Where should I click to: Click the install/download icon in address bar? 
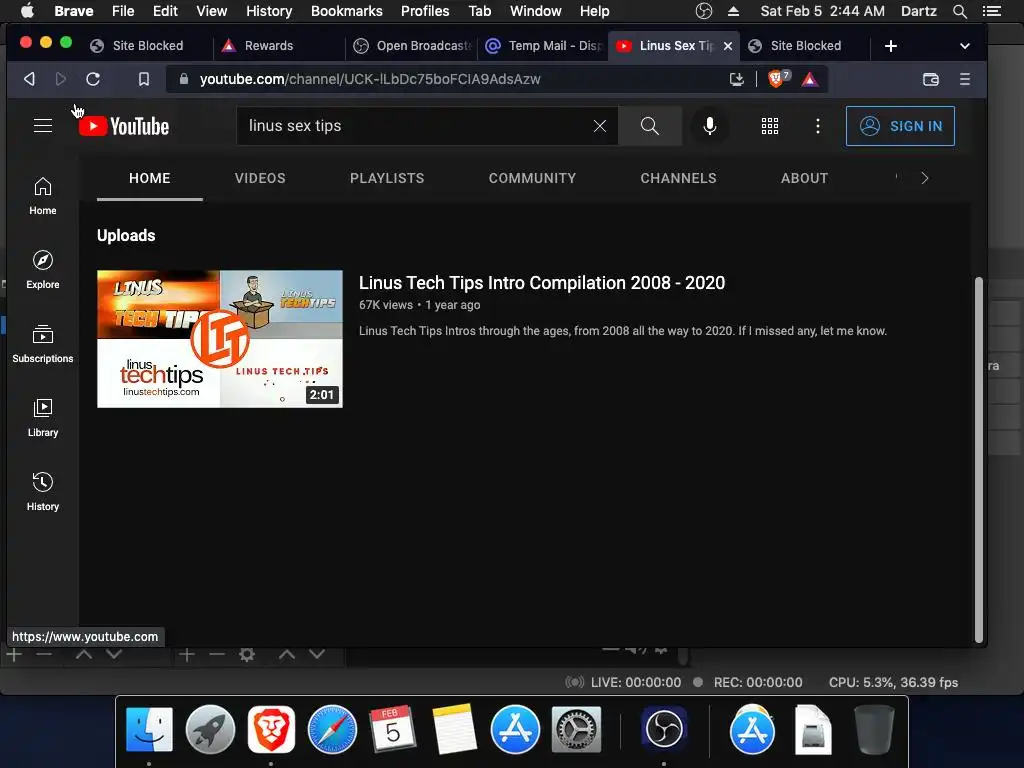point(737,79)
